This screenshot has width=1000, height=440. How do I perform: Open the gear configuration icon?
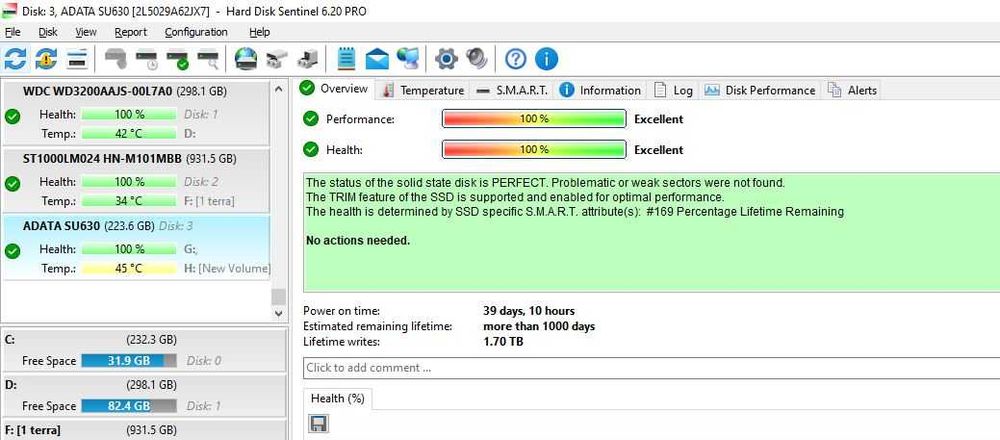click(x=446, y=59)
